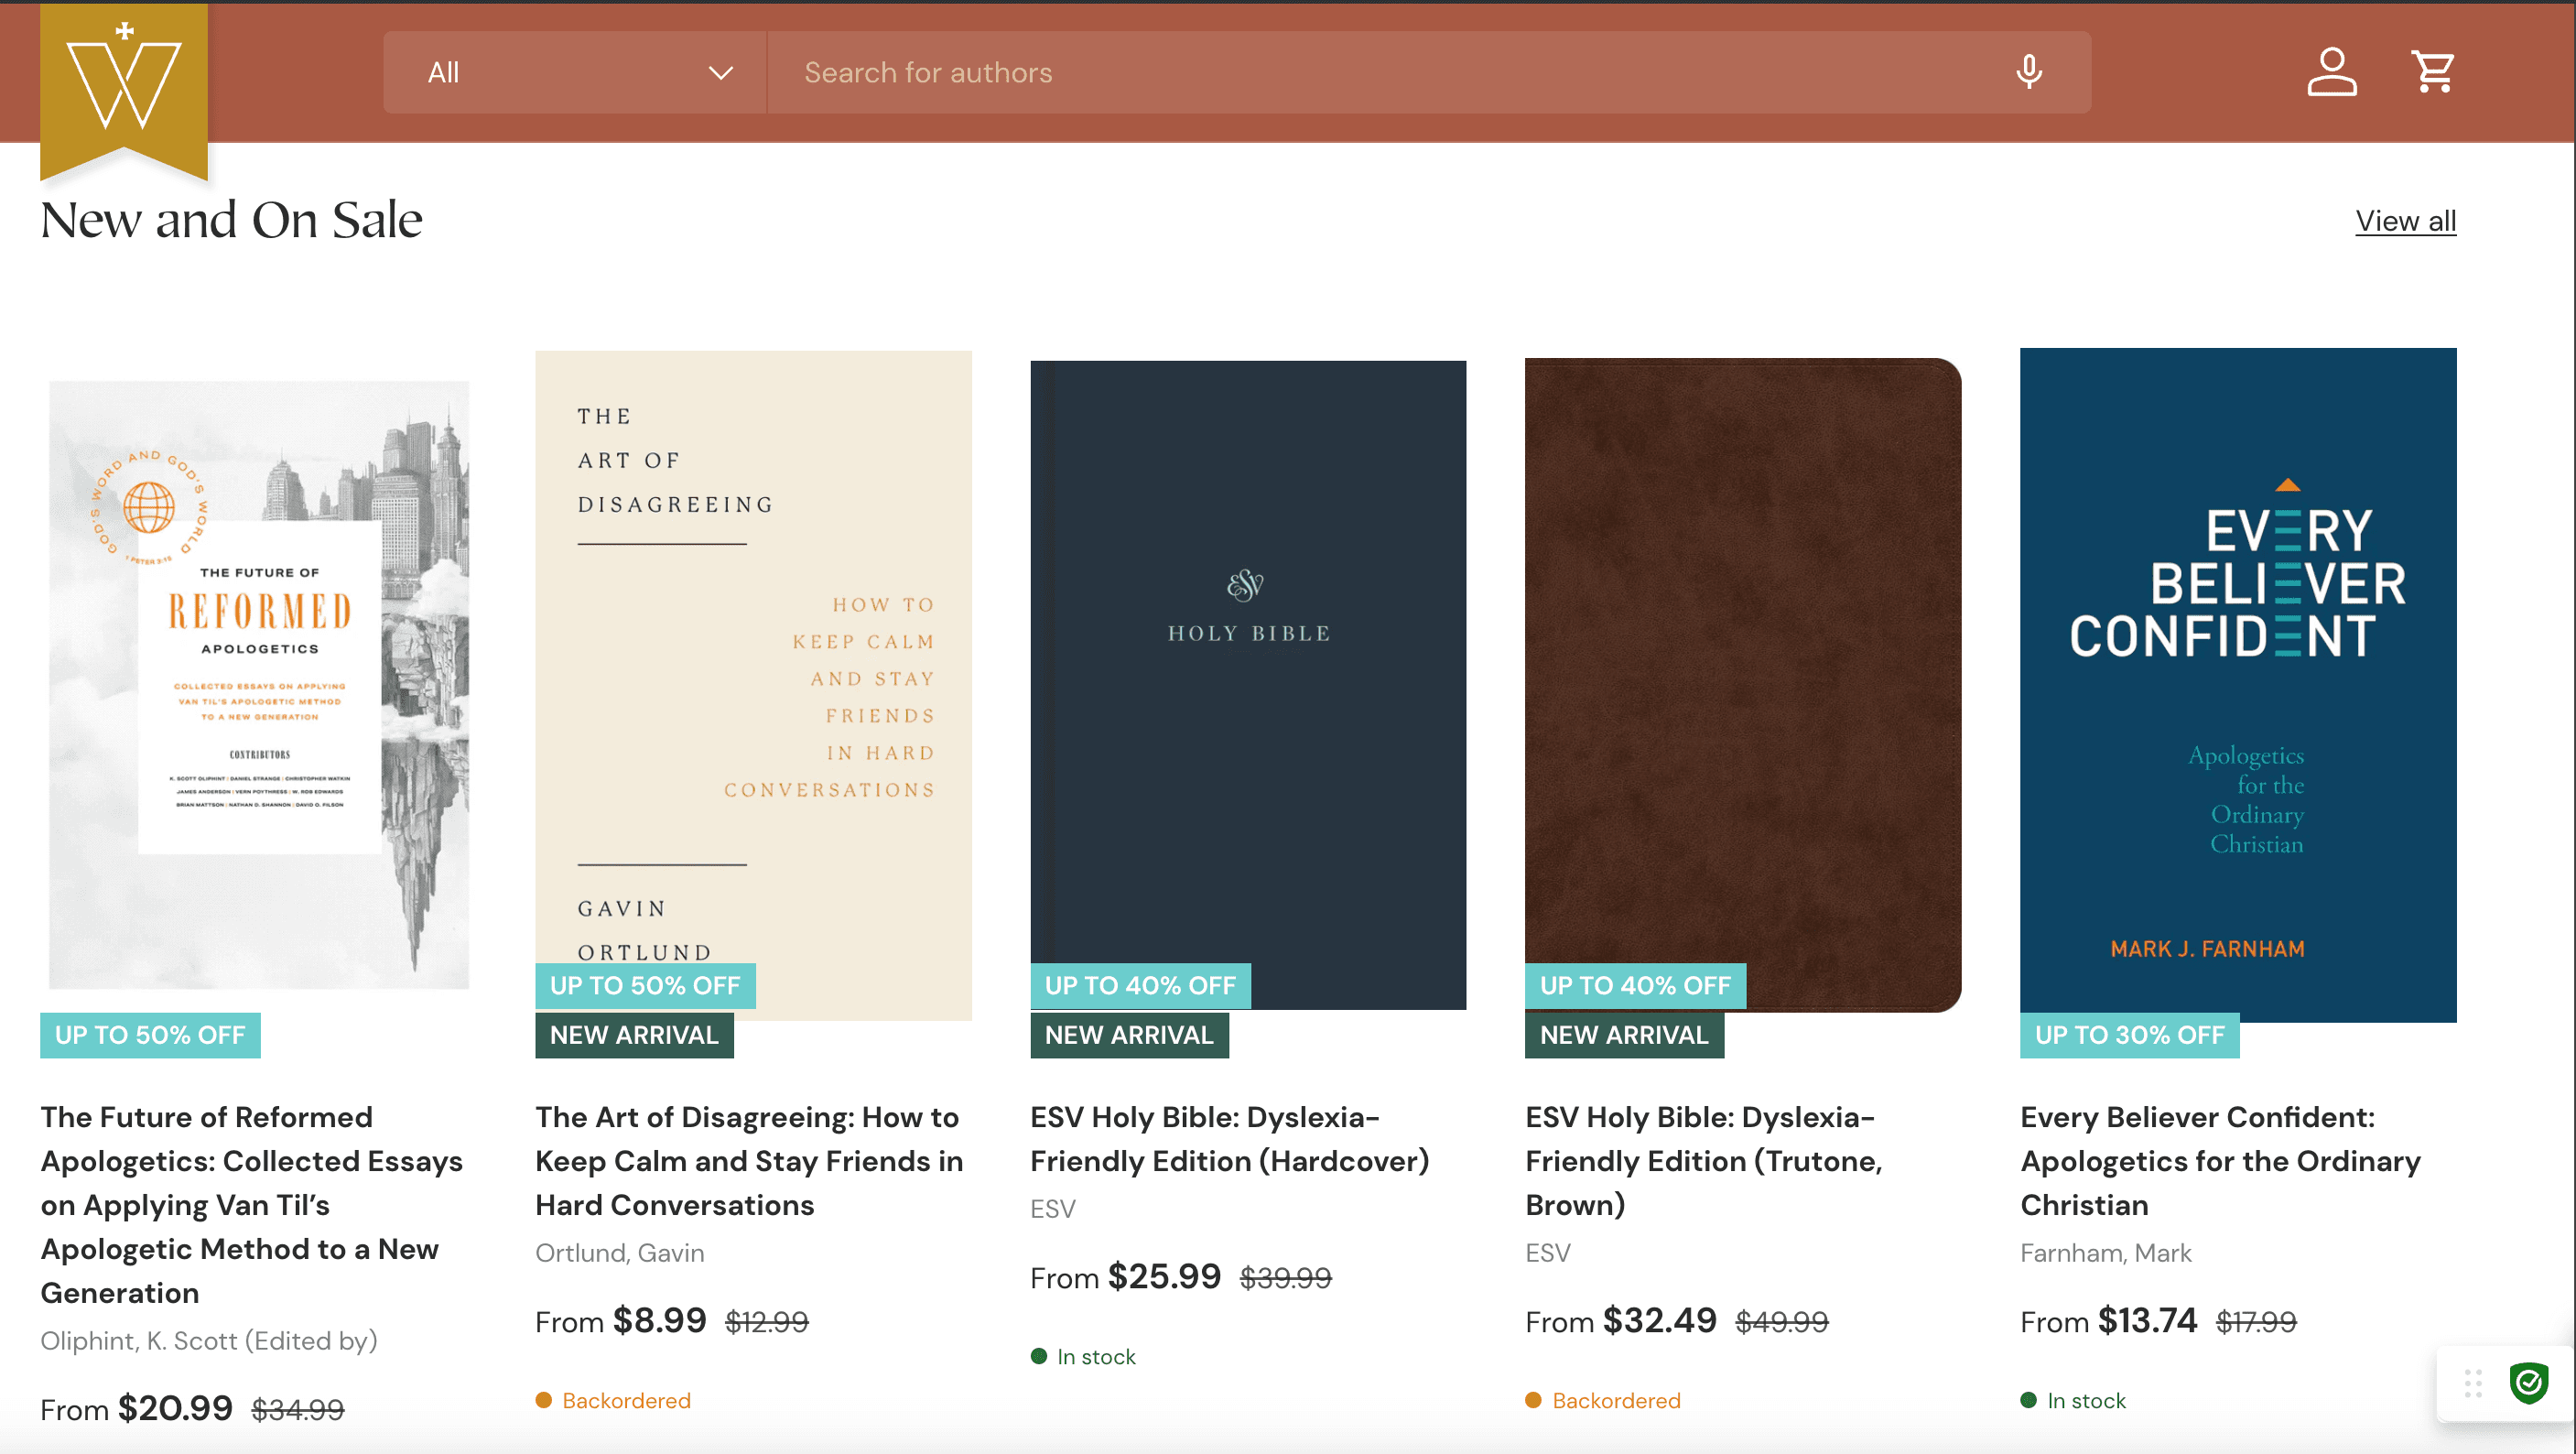Click NEW ARRIVAL badge on The Art of Disagreeing
The height and width of the screenshot is (1454, 2576).
click(x=634, y=1035)
